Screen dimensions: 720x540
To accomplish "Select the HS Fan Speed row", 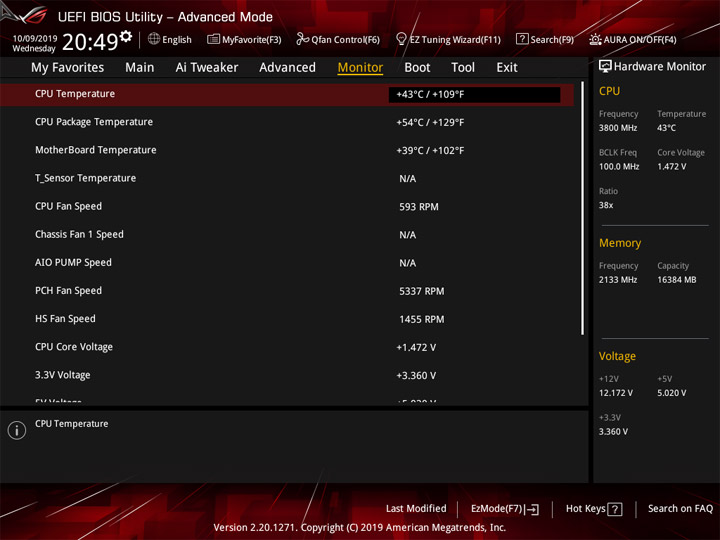I will [287, 319].
